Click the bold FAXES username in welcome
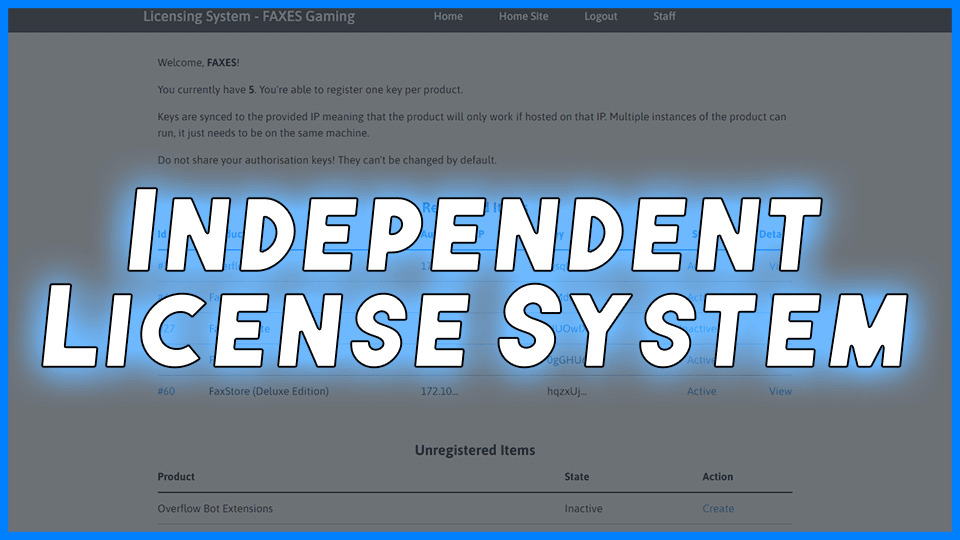Image resolution: width=960 pixels, height=540 pixels. click(x=222, y=62)
